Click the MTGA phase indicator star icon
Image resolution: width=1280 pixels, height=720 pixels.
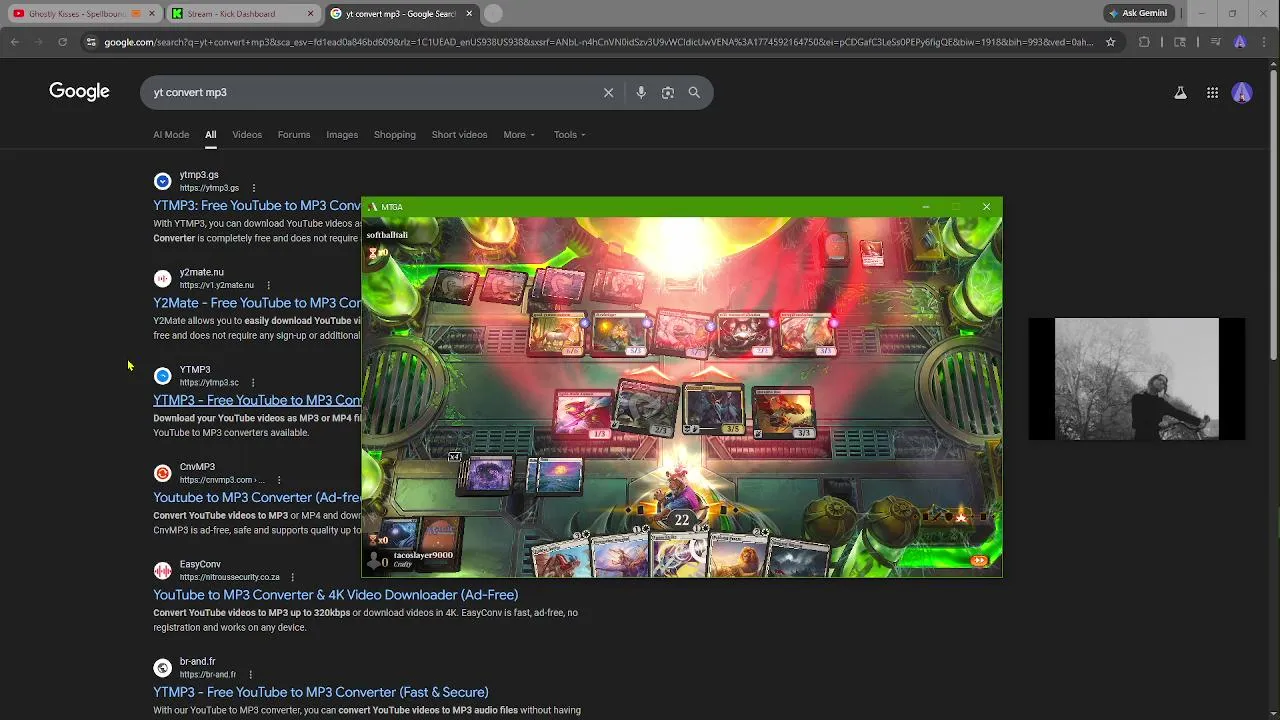[x=961, y=517]
